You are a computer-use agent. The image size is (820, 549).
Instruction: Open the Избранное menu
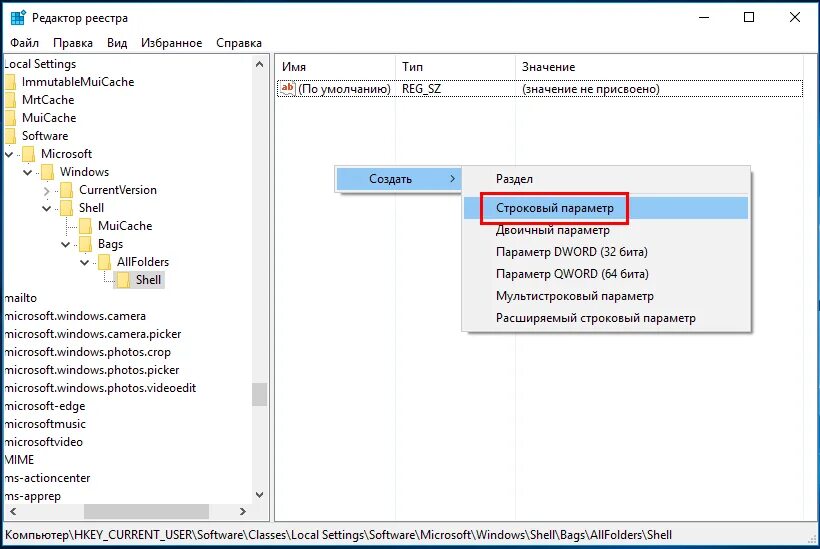click(172, 43)
